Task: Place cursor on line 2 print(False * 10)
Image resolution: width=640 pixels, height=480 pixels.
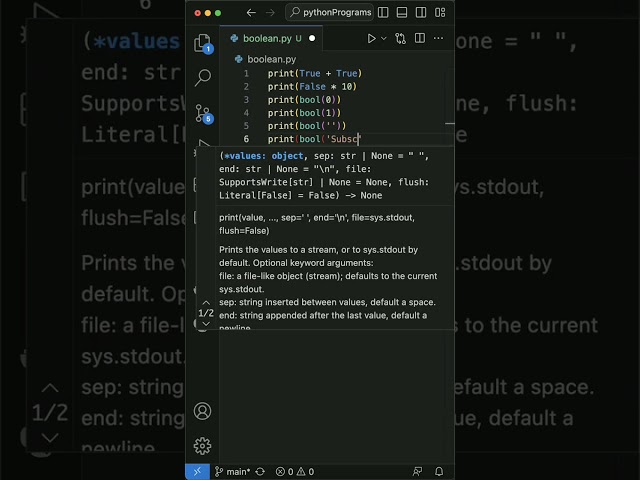Action: coord(312,87)
